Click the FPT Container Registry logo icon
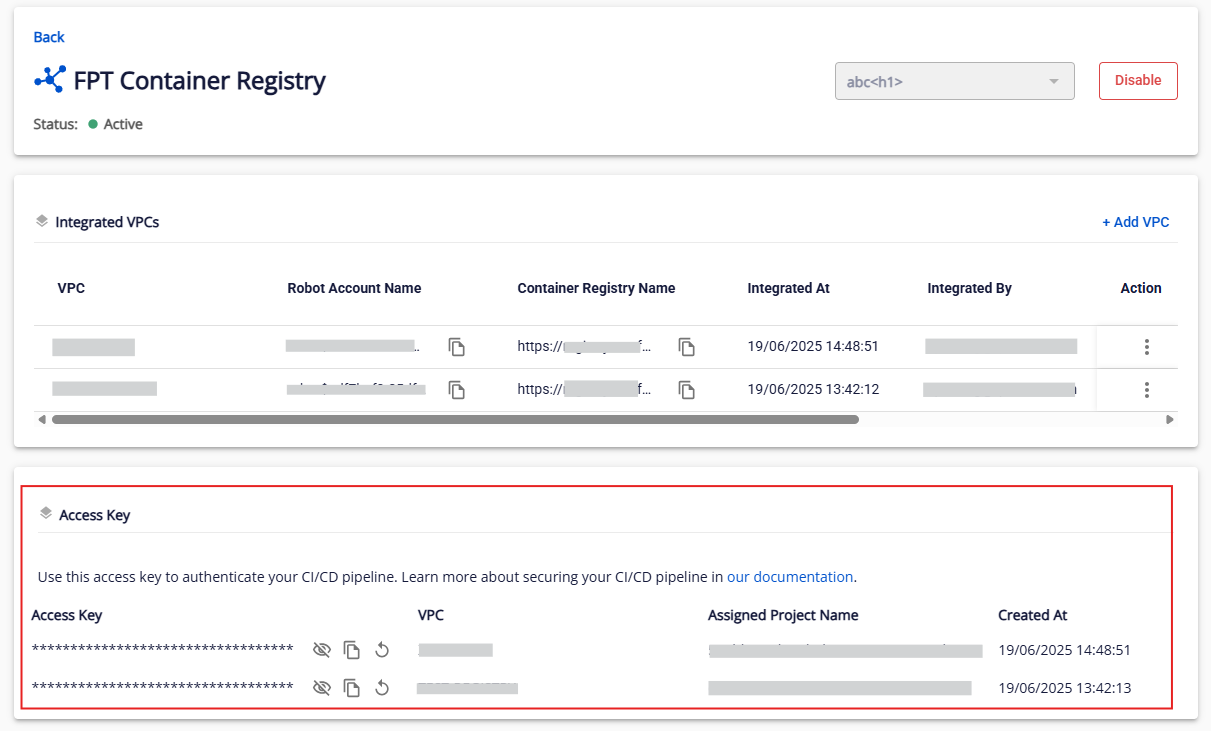The height and width of the screenshot is (731, 1211). (x=50, y=79)
